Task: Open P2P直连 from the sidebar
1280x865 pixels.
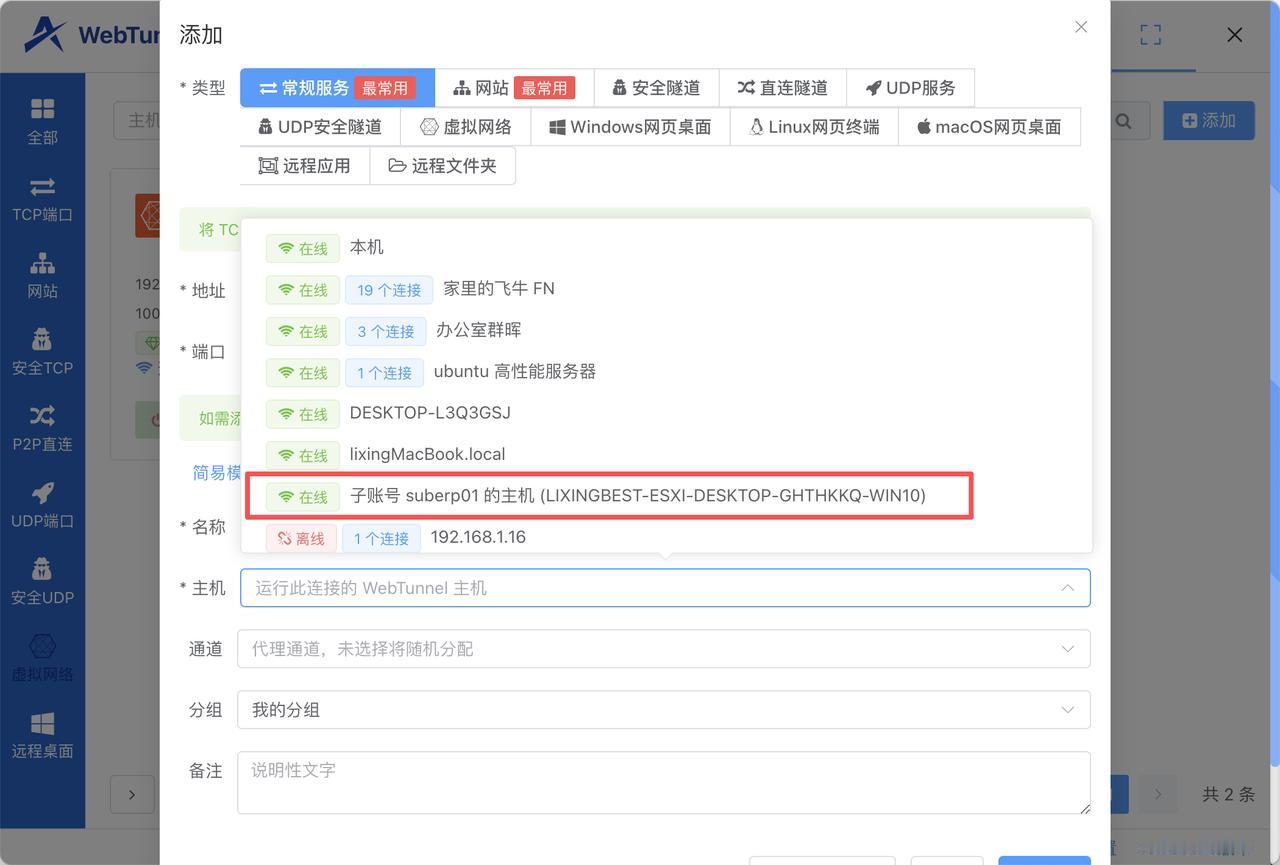Action: tap(42, 428)
